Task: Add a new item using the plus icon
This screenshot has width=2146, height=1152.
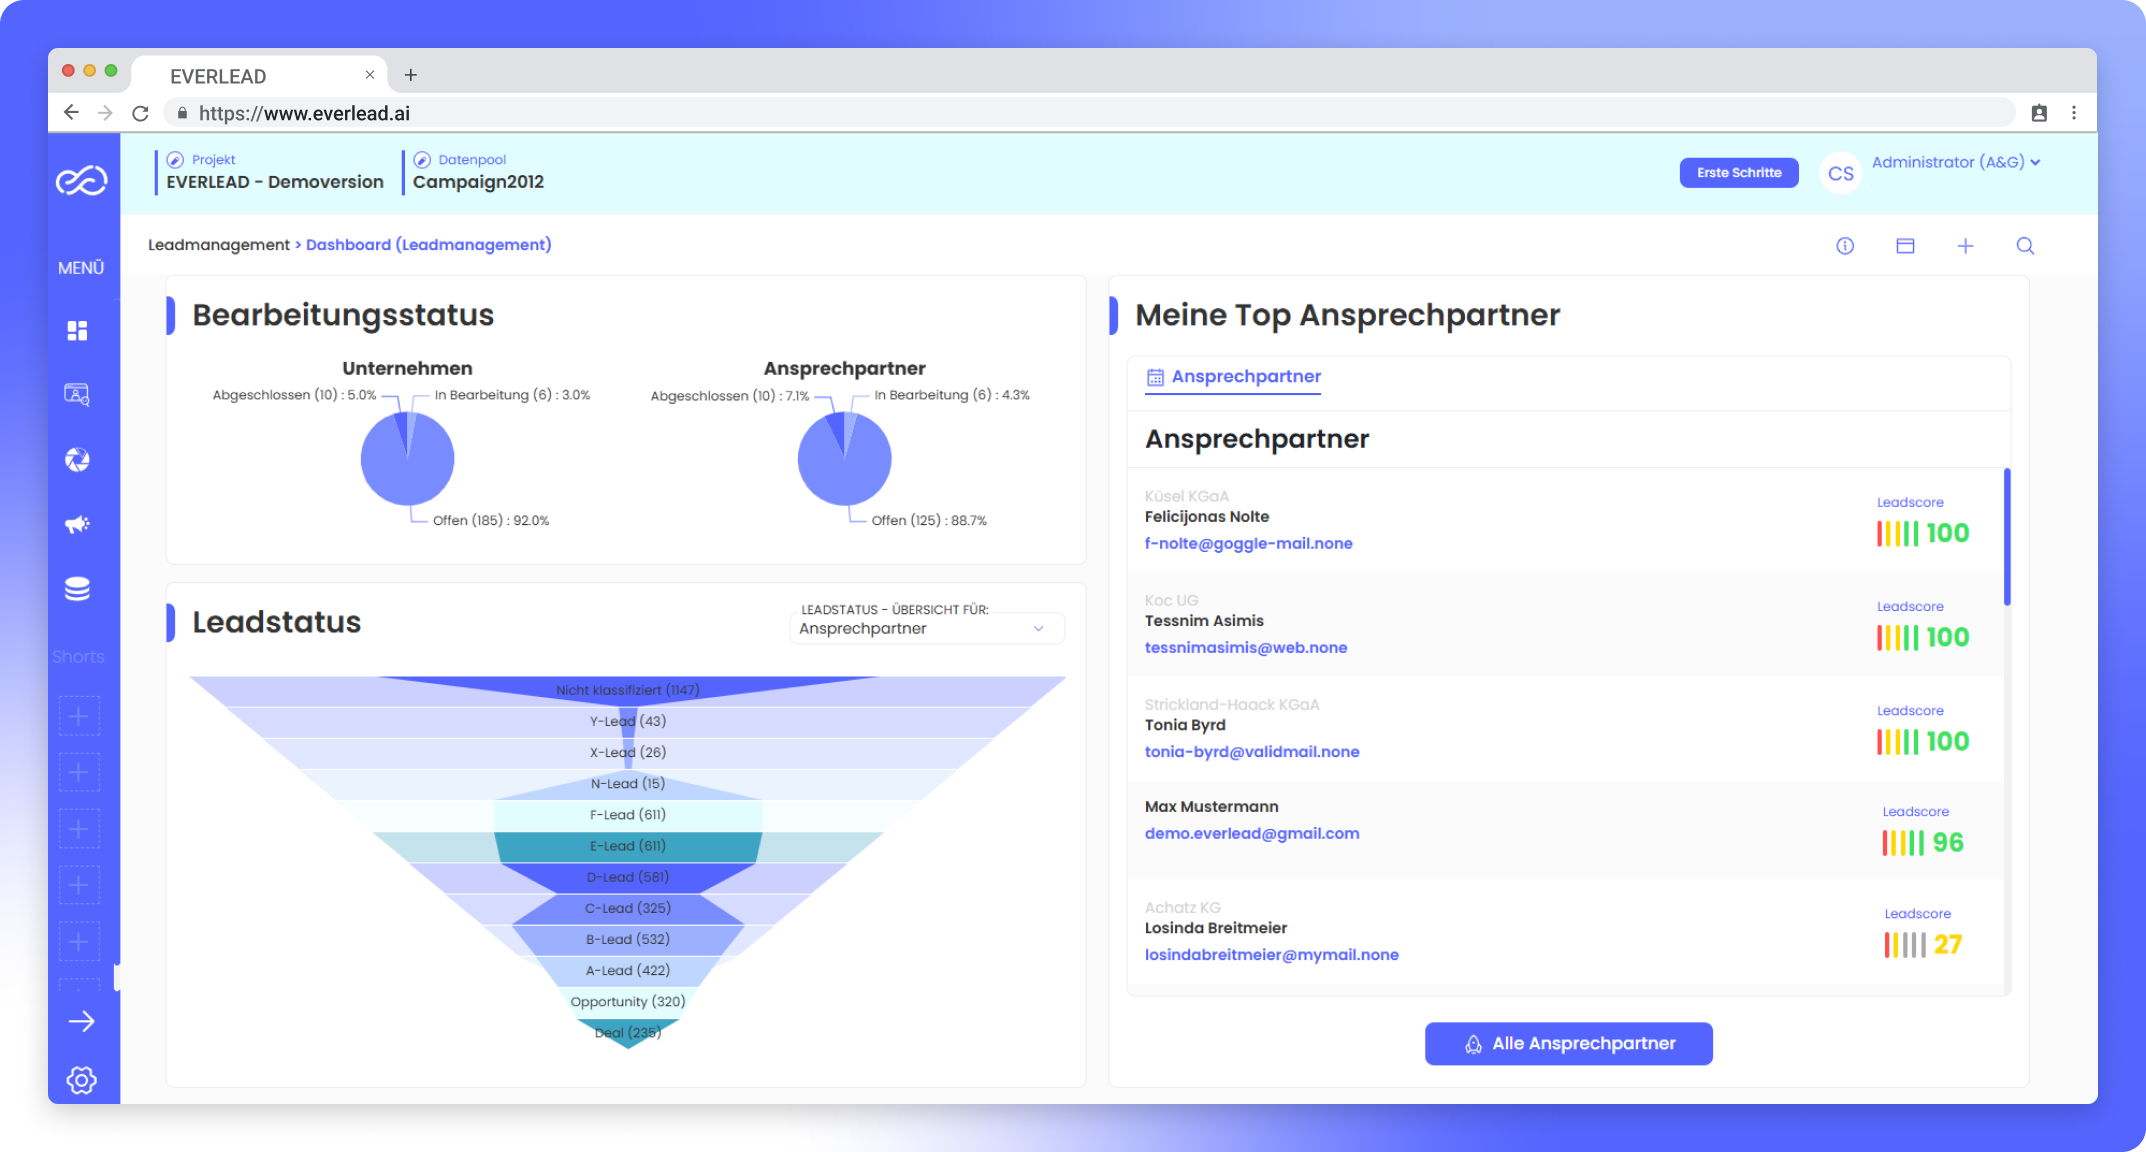Action: coord(1966,245)
